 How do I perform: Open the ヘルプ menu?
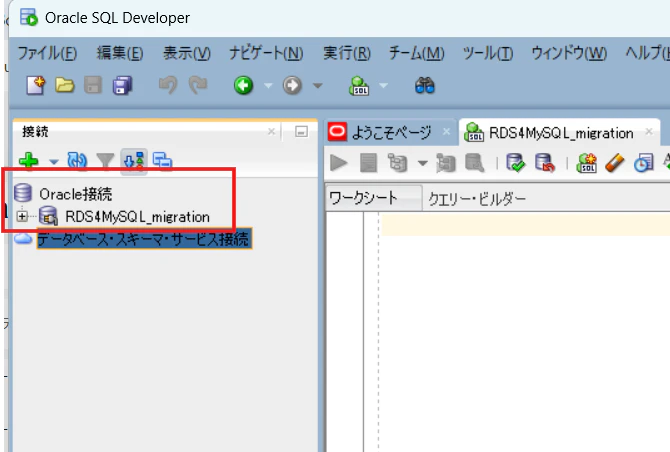(x=647, y=53)
